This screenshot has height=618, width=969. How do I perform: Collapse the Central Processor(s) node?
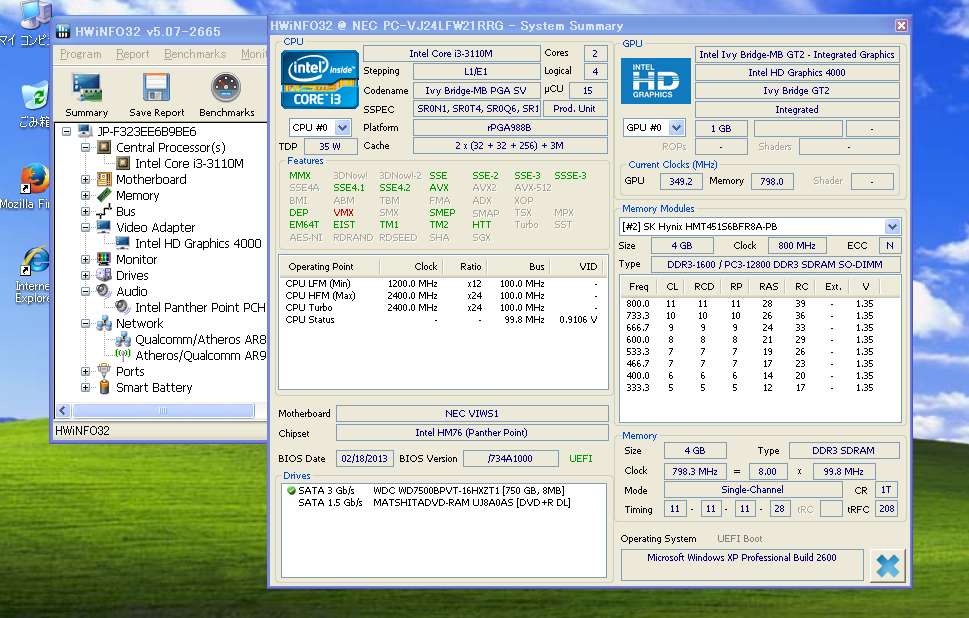87,148
